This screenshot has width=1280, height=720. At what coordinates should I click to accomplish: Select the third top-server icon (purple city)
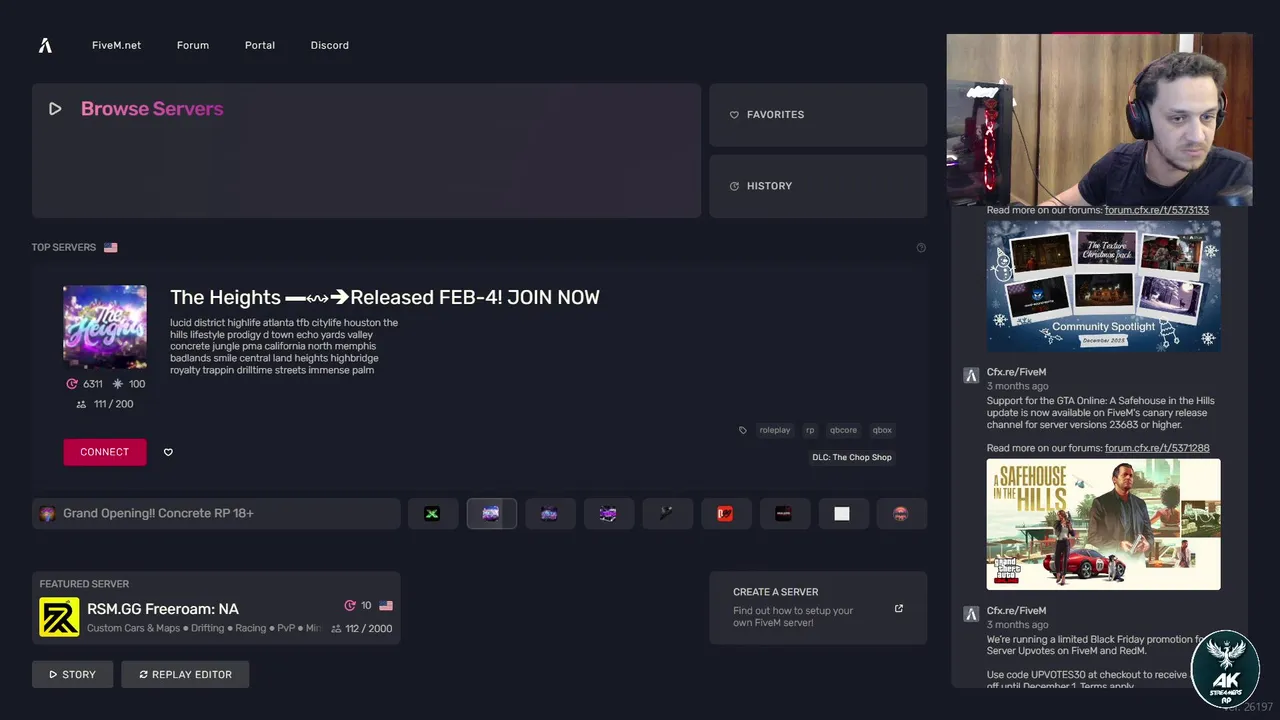(x=550, y=513)
